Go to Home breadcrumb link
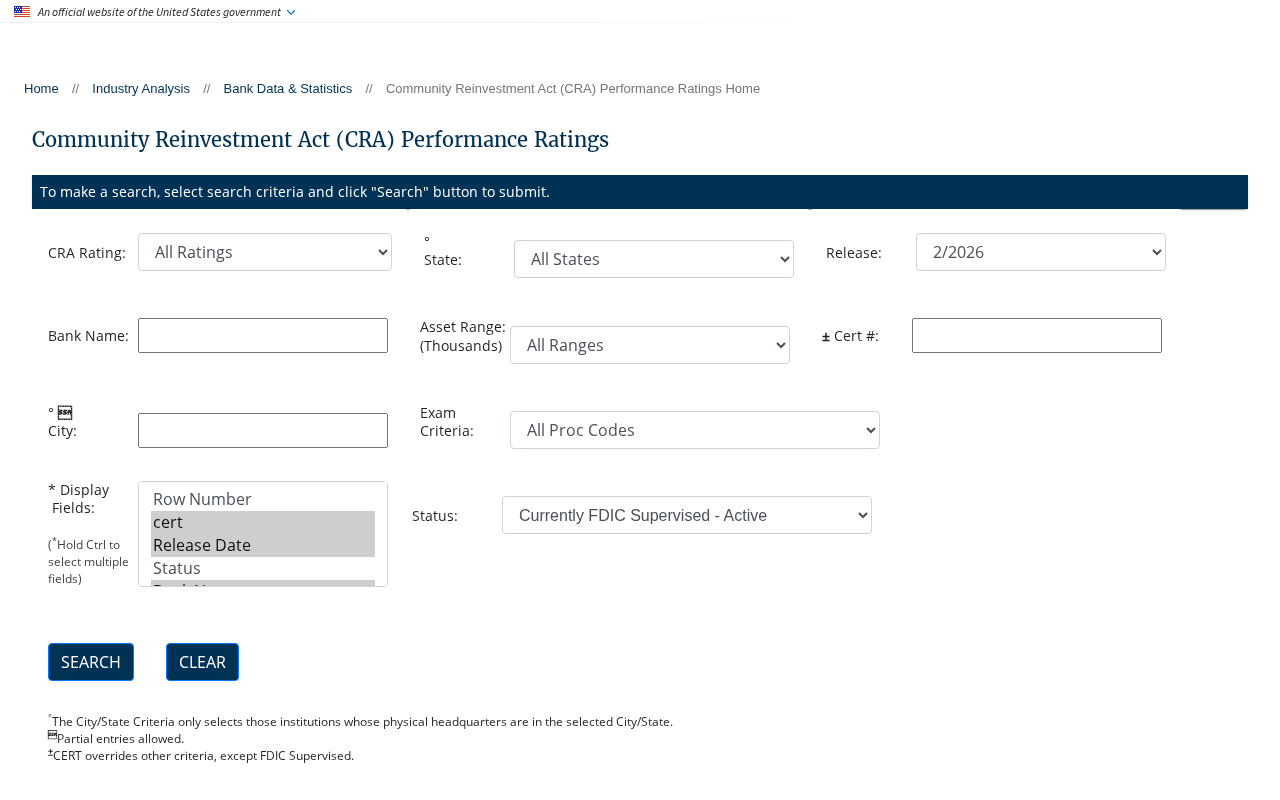This screenshot has width=1280, height=800. pyautogui.click(x=41, y=89)
